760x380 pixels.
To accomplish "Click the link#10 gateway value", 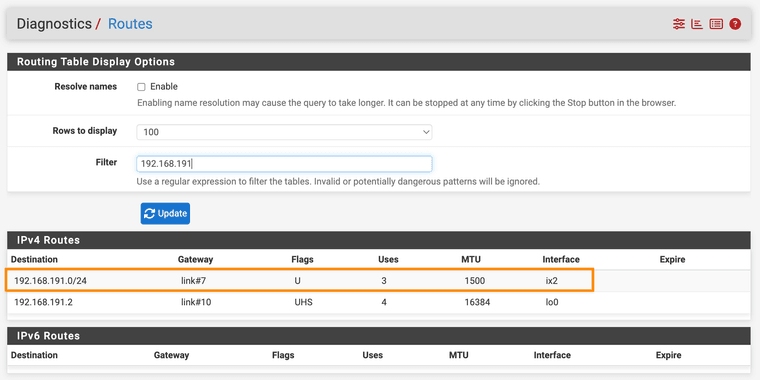I will [x=196, y=302].
